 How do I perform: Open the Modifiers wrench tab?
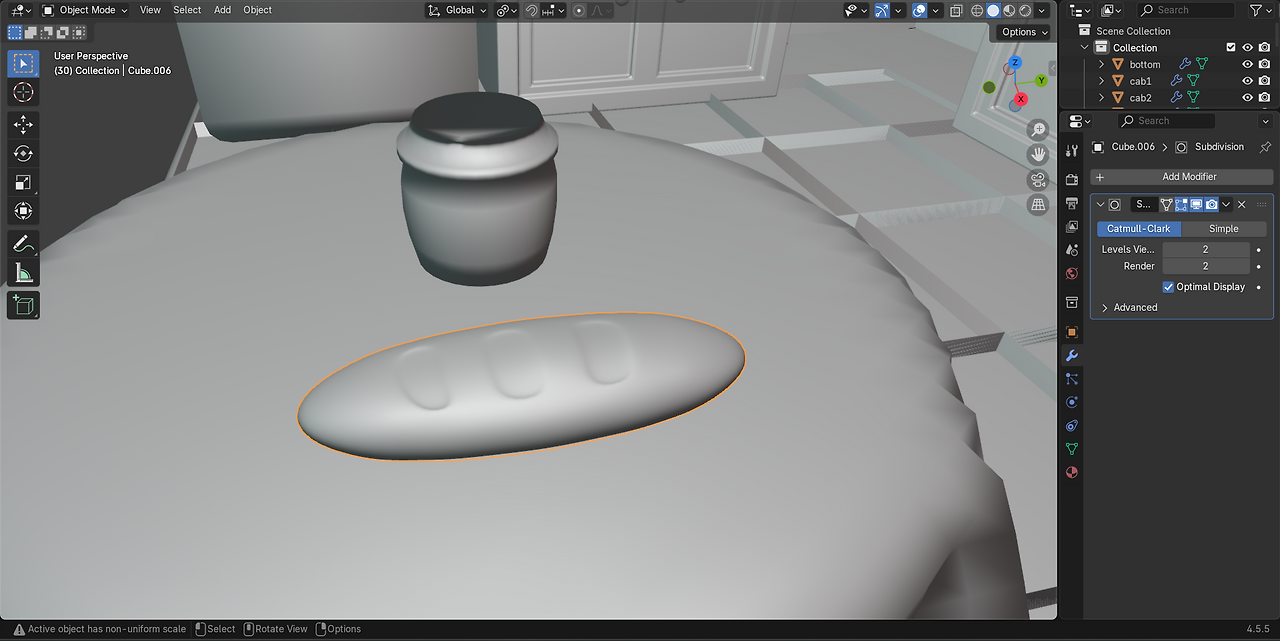click(x=1072, y=355)
